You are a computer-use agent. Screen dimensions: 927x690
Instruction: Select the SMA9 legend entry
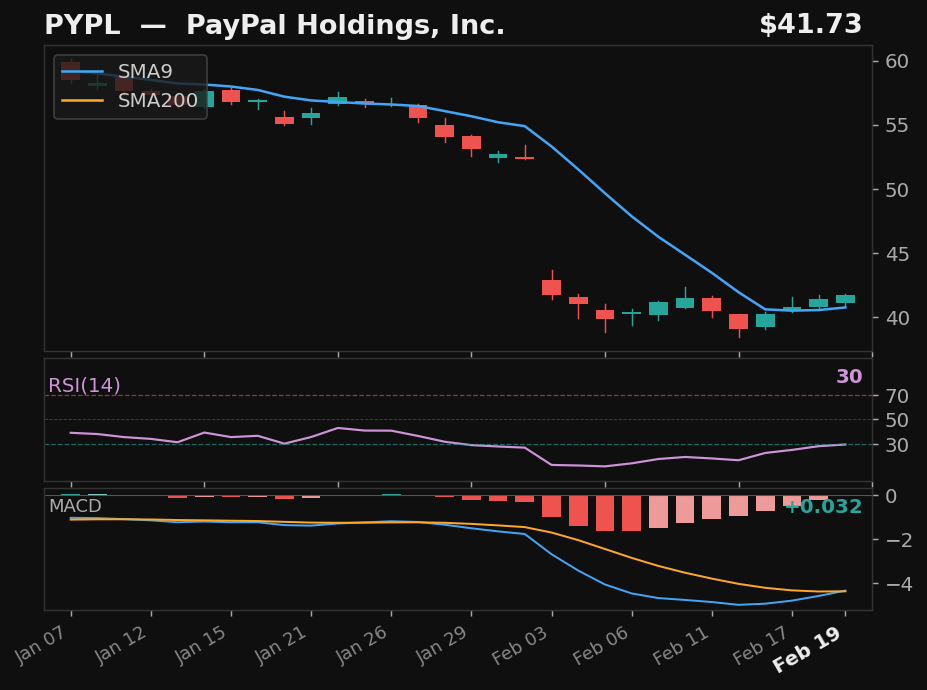(116, 72)
